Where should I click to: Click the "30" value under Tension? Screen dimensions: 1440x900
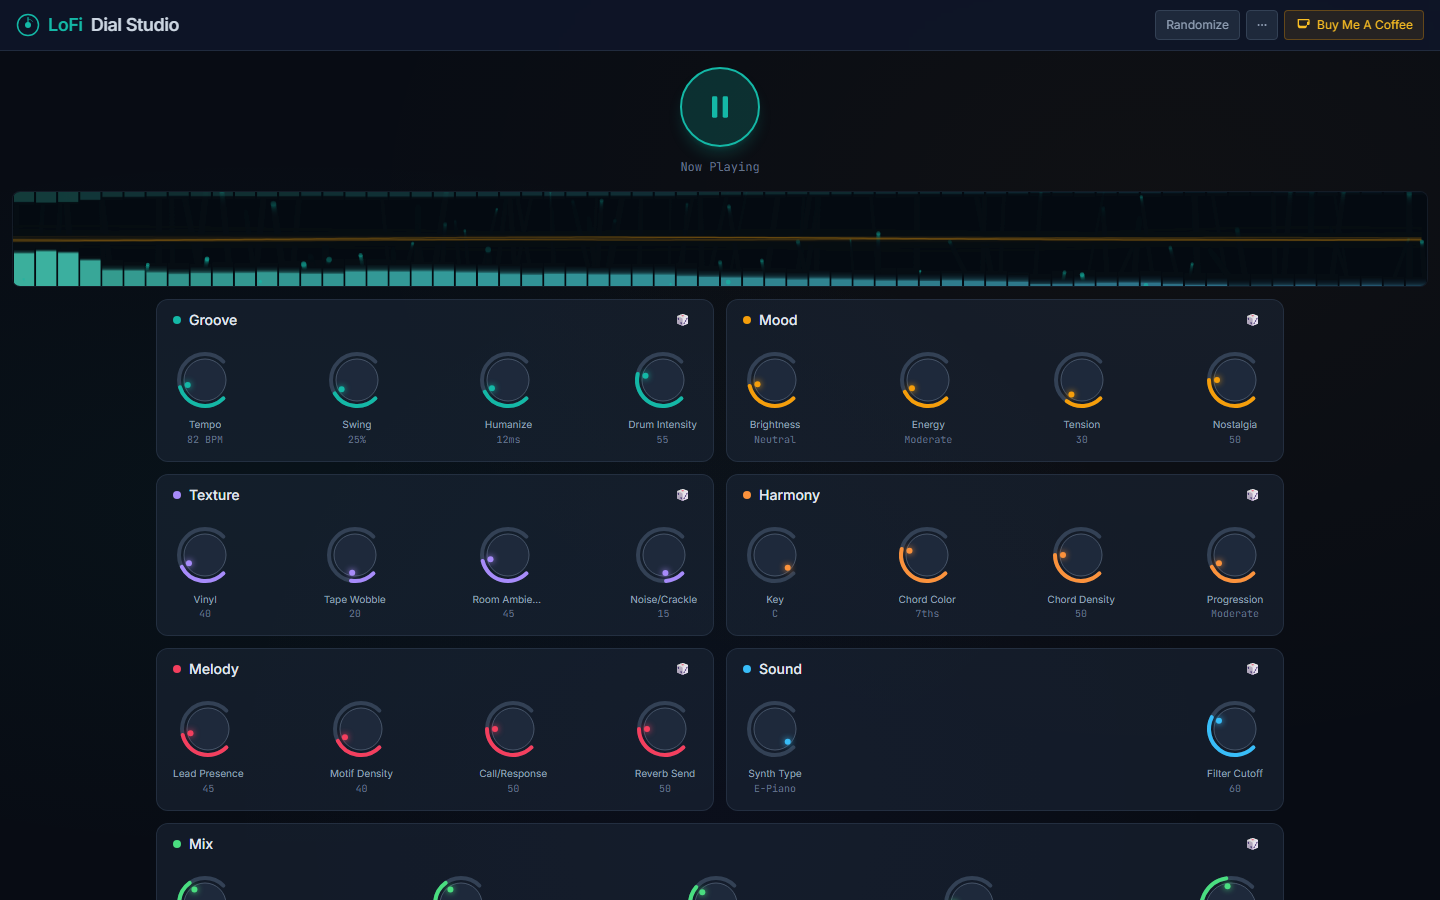[x=1082, y=440]
